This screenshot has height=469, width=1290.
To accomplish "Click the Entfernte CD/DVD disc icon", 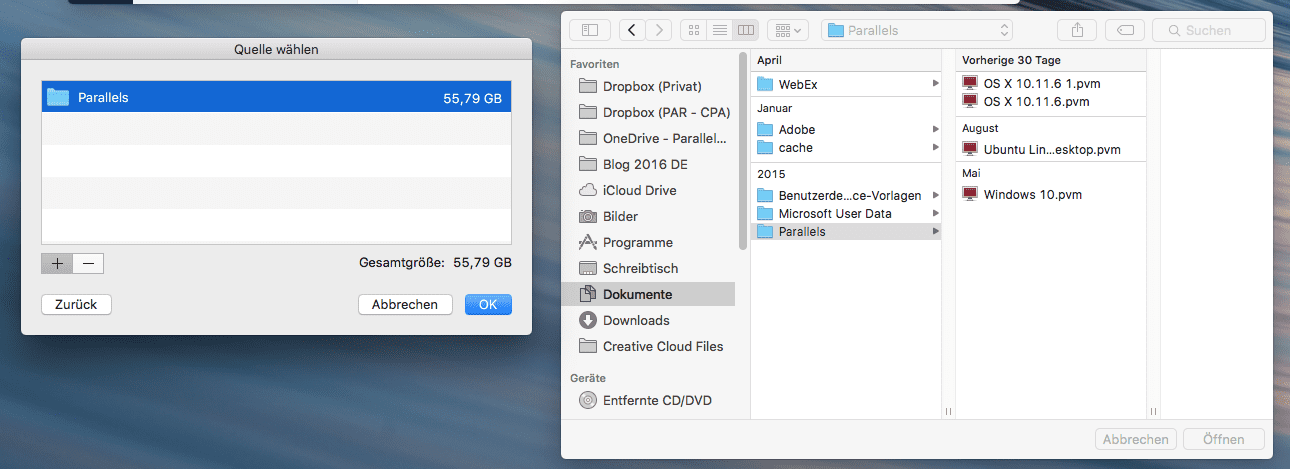I will click(x=588, y=401).
